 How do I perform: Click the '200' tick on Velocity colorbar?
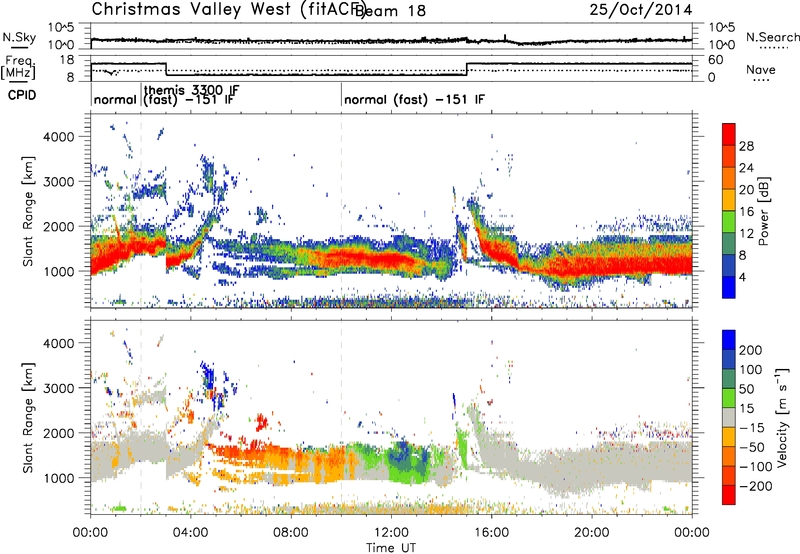pyautogui.click(x=751, y=350)
